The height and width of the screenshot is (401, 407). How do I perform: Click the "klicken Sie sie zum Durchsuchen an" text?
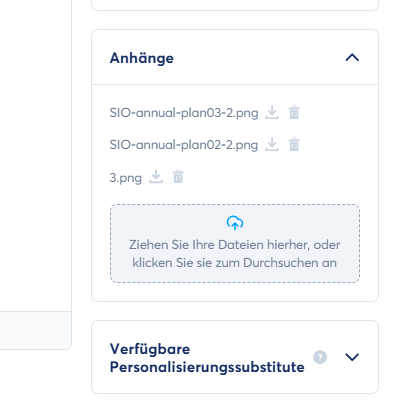pyautogui.click(x=235, y=263)
